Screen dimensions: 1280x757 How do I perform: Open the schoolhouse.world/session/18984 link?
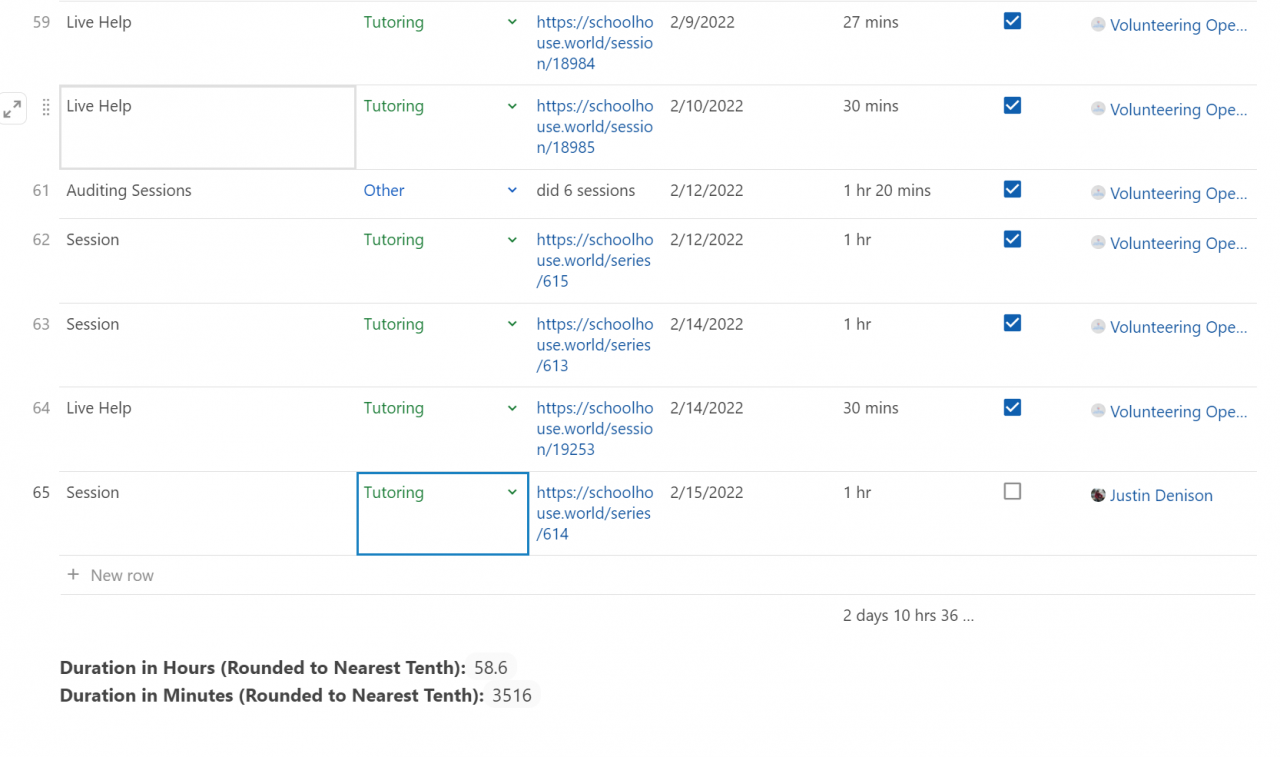594,43
